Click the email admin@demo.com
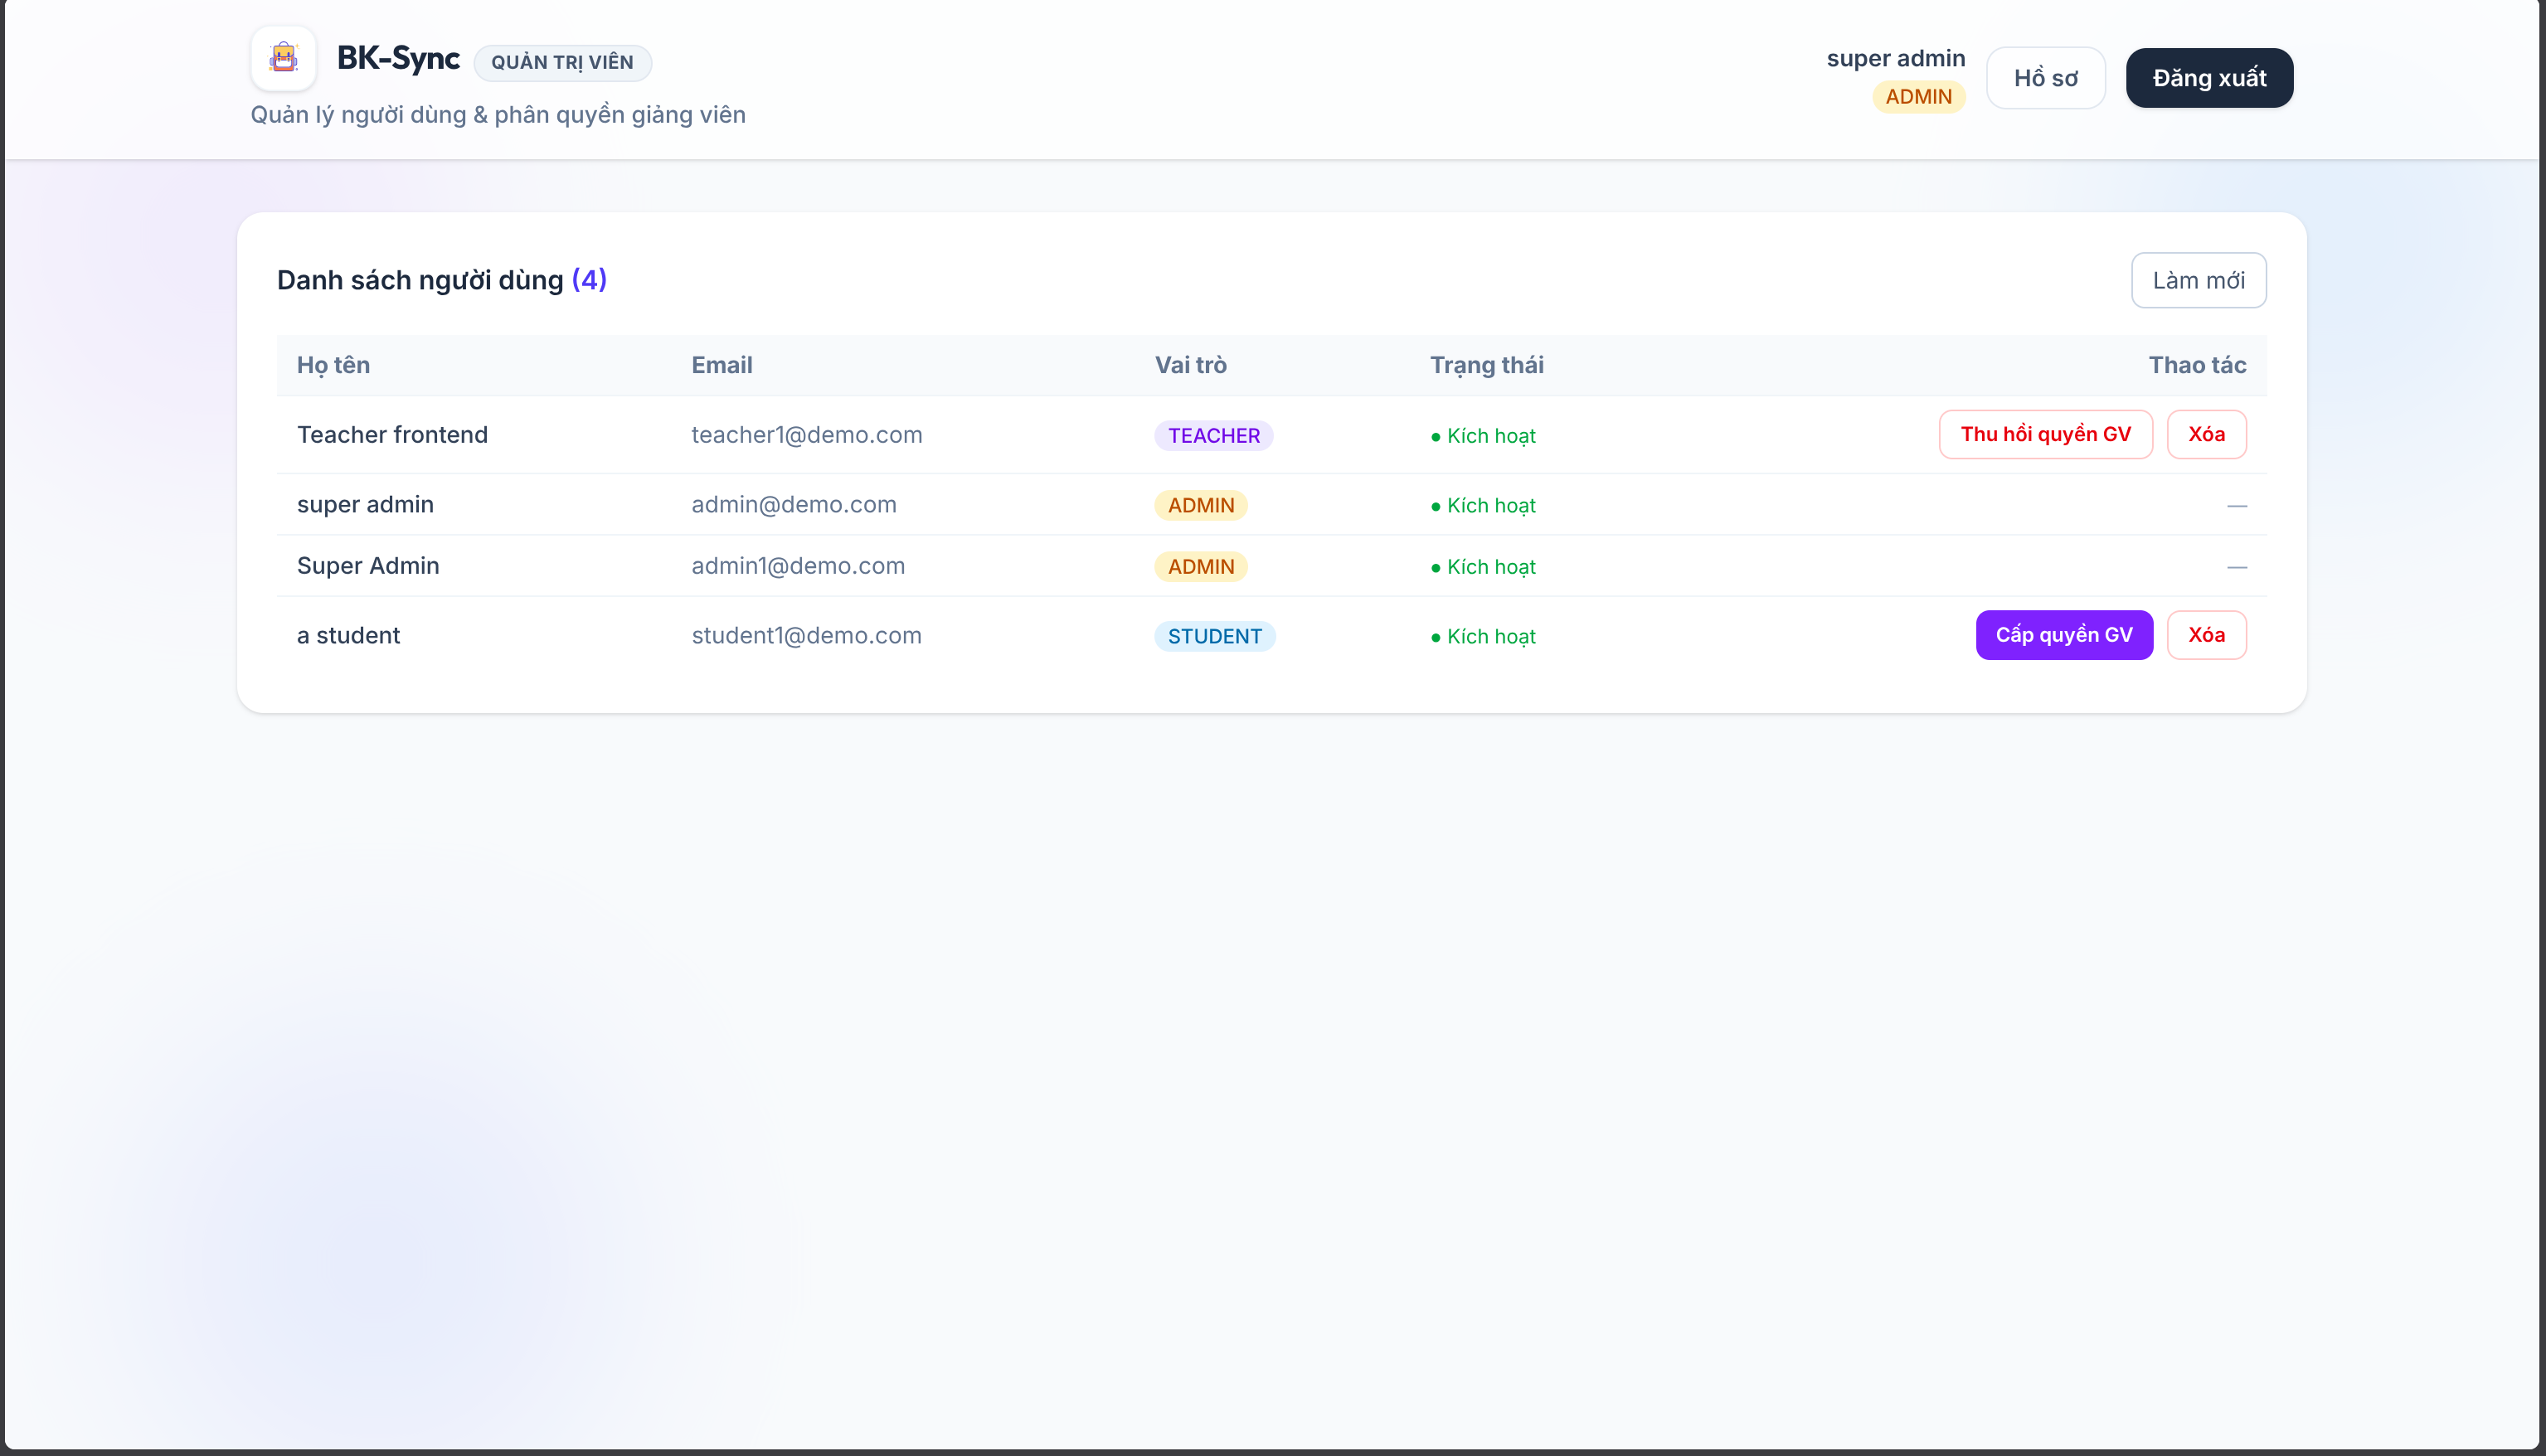The height and width of the screenshot is (1456, 2546). click(x=793, y=505)
